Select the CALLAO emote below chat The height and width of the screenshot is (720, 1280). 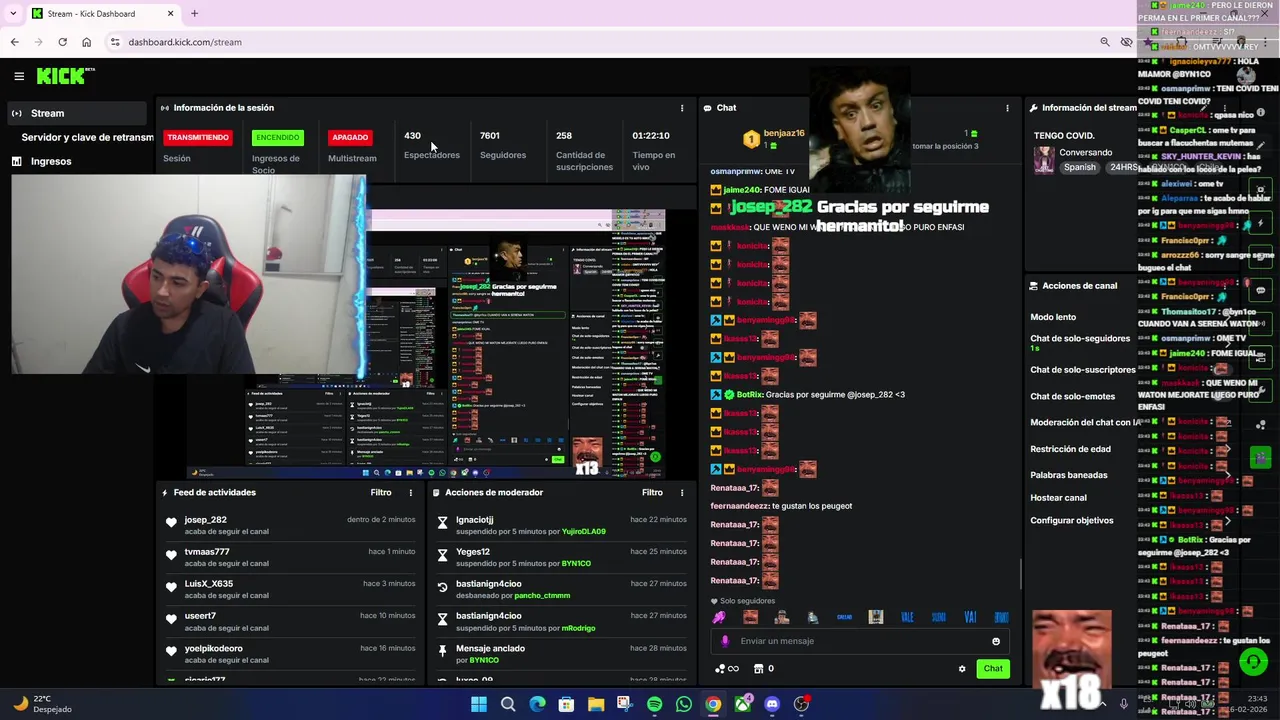tap(844, 618)
